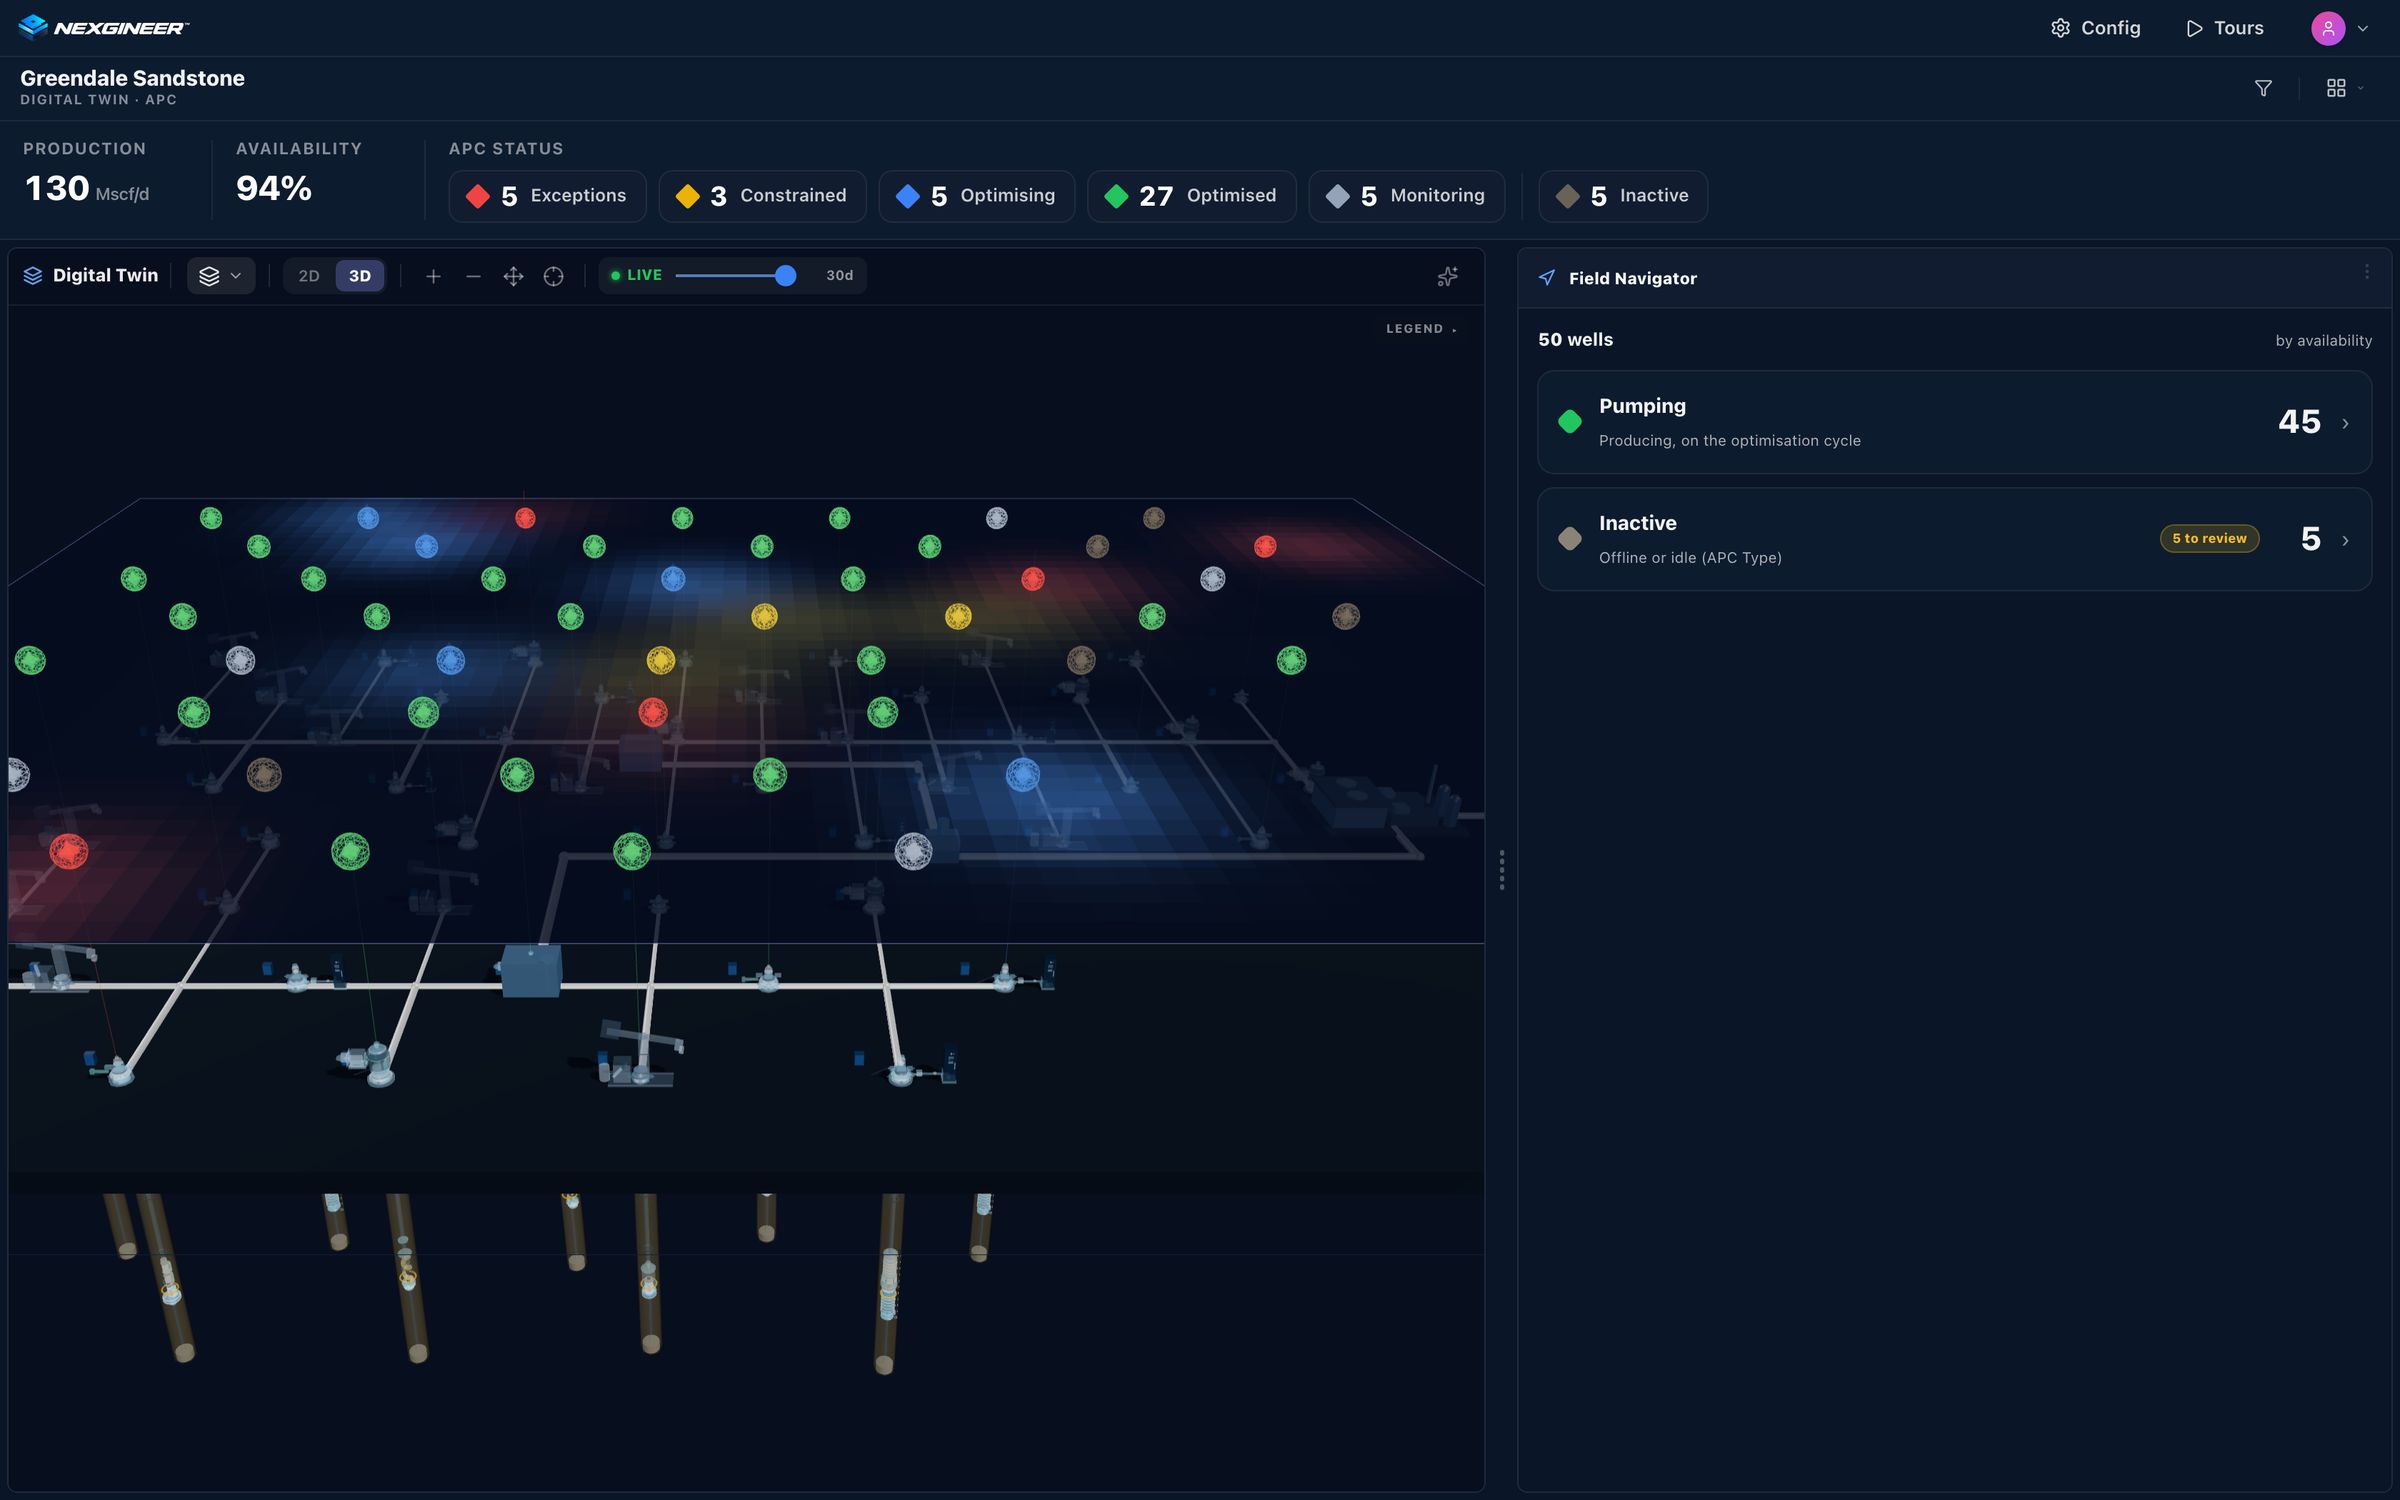Set the time range to 30d
Viewport: 2400px width, 1500px height.
pyautogui.click(x=839, y=275)
